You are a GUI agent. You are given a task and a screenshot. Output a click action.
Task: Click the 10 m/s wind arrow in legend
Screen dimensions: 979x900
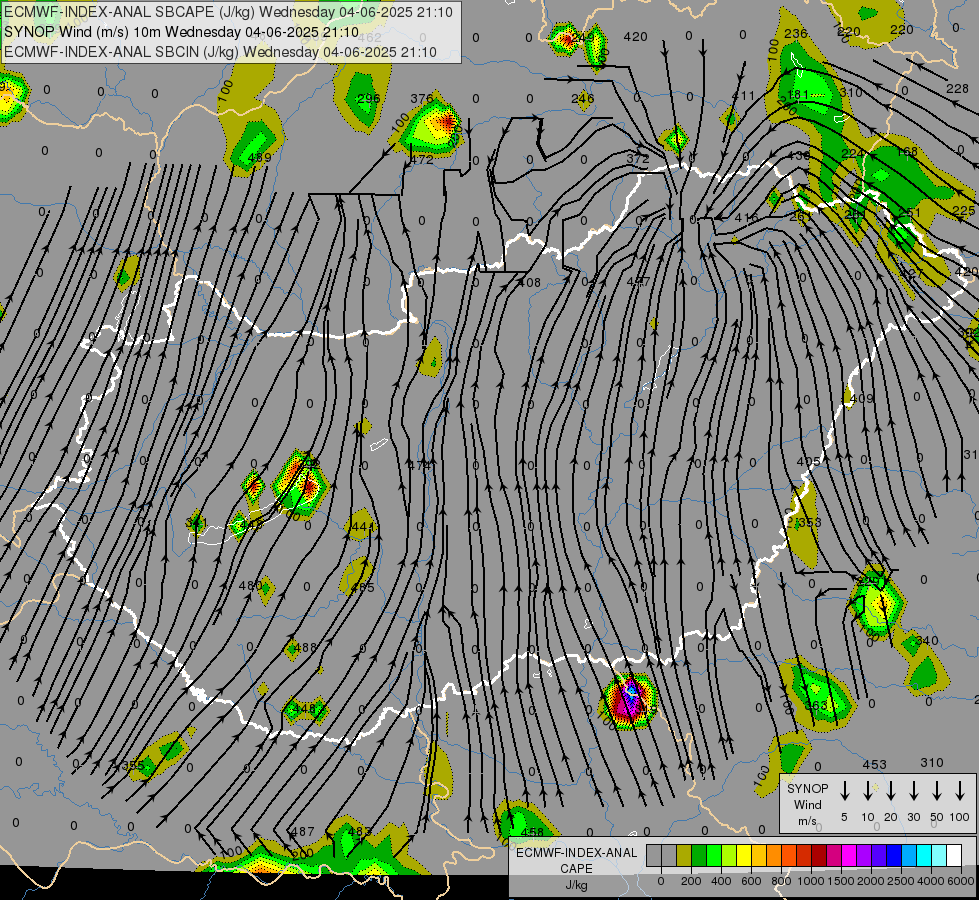(868, 791)
